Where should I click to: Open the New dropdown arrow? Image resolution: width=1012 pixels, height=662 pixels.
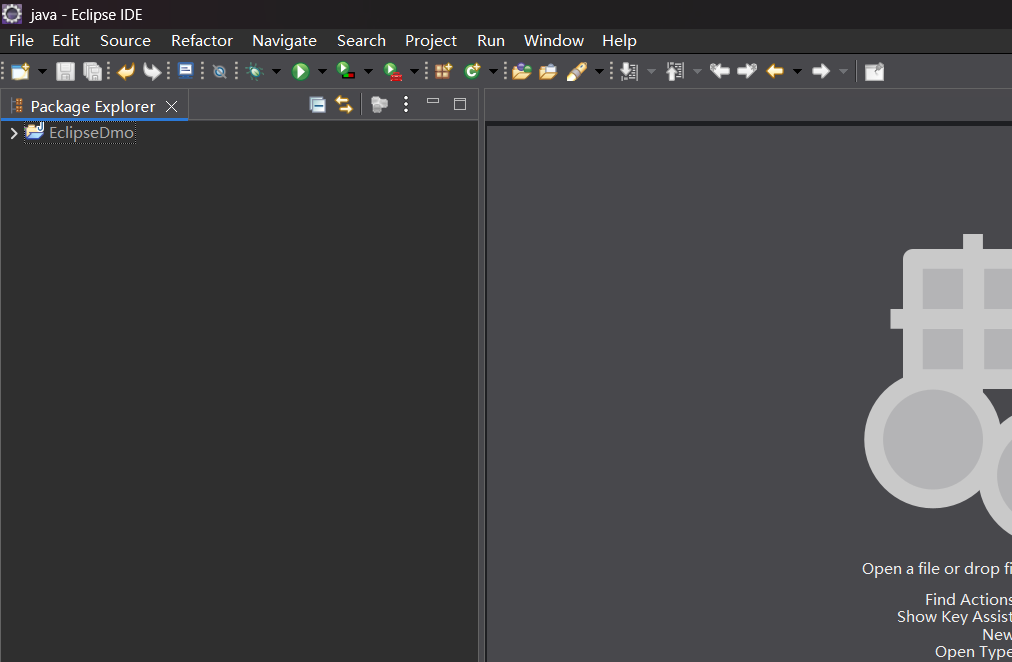click(x=42, y=71)
